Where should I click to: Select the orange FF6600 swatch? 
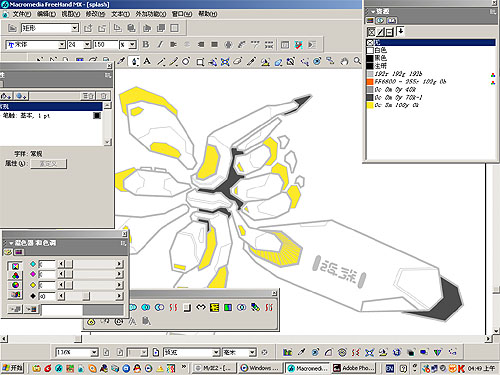coord(370,82)
